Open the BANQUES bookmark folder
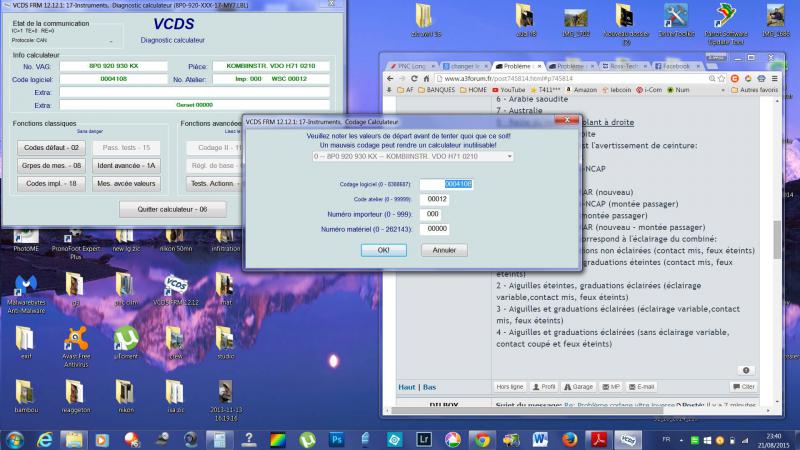This screenshot has height=450, width=800. coord(436,90)
